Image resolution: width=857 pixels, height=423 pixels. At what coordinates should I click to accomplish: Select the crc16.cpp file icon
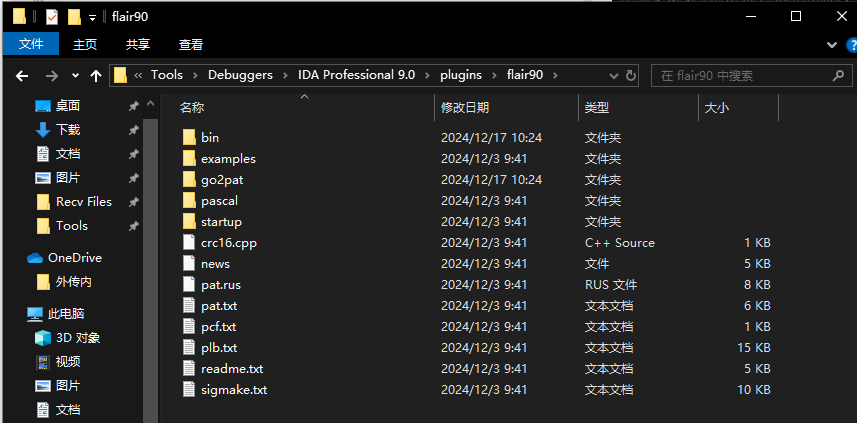tap(192, 243)
